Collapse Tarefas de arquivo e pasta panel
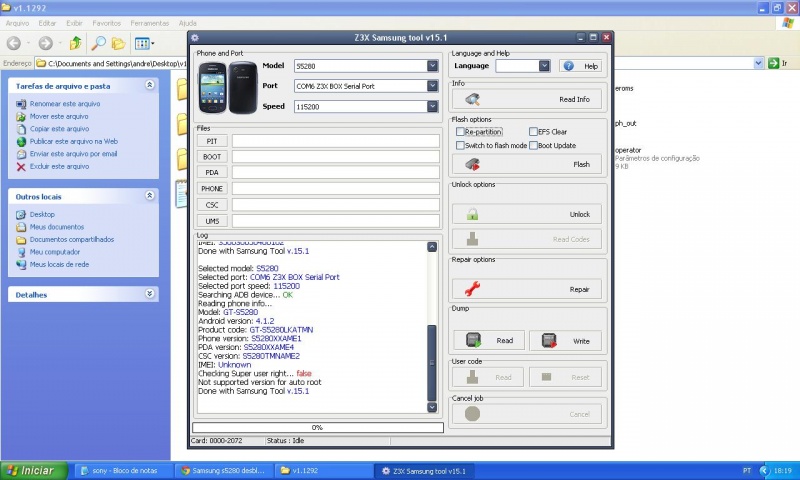Image resolution: width=800 pixels, height=480 pixels. (149, 85)
